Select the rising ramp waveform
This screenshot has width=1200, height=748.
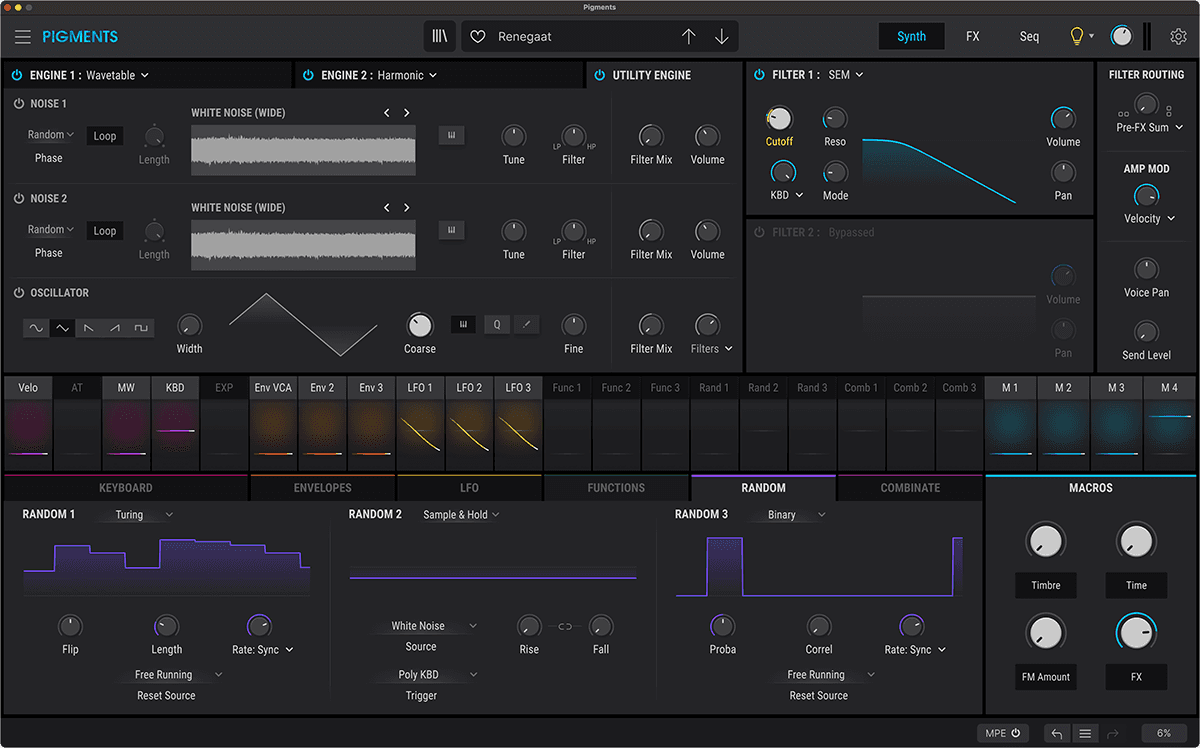115,327
